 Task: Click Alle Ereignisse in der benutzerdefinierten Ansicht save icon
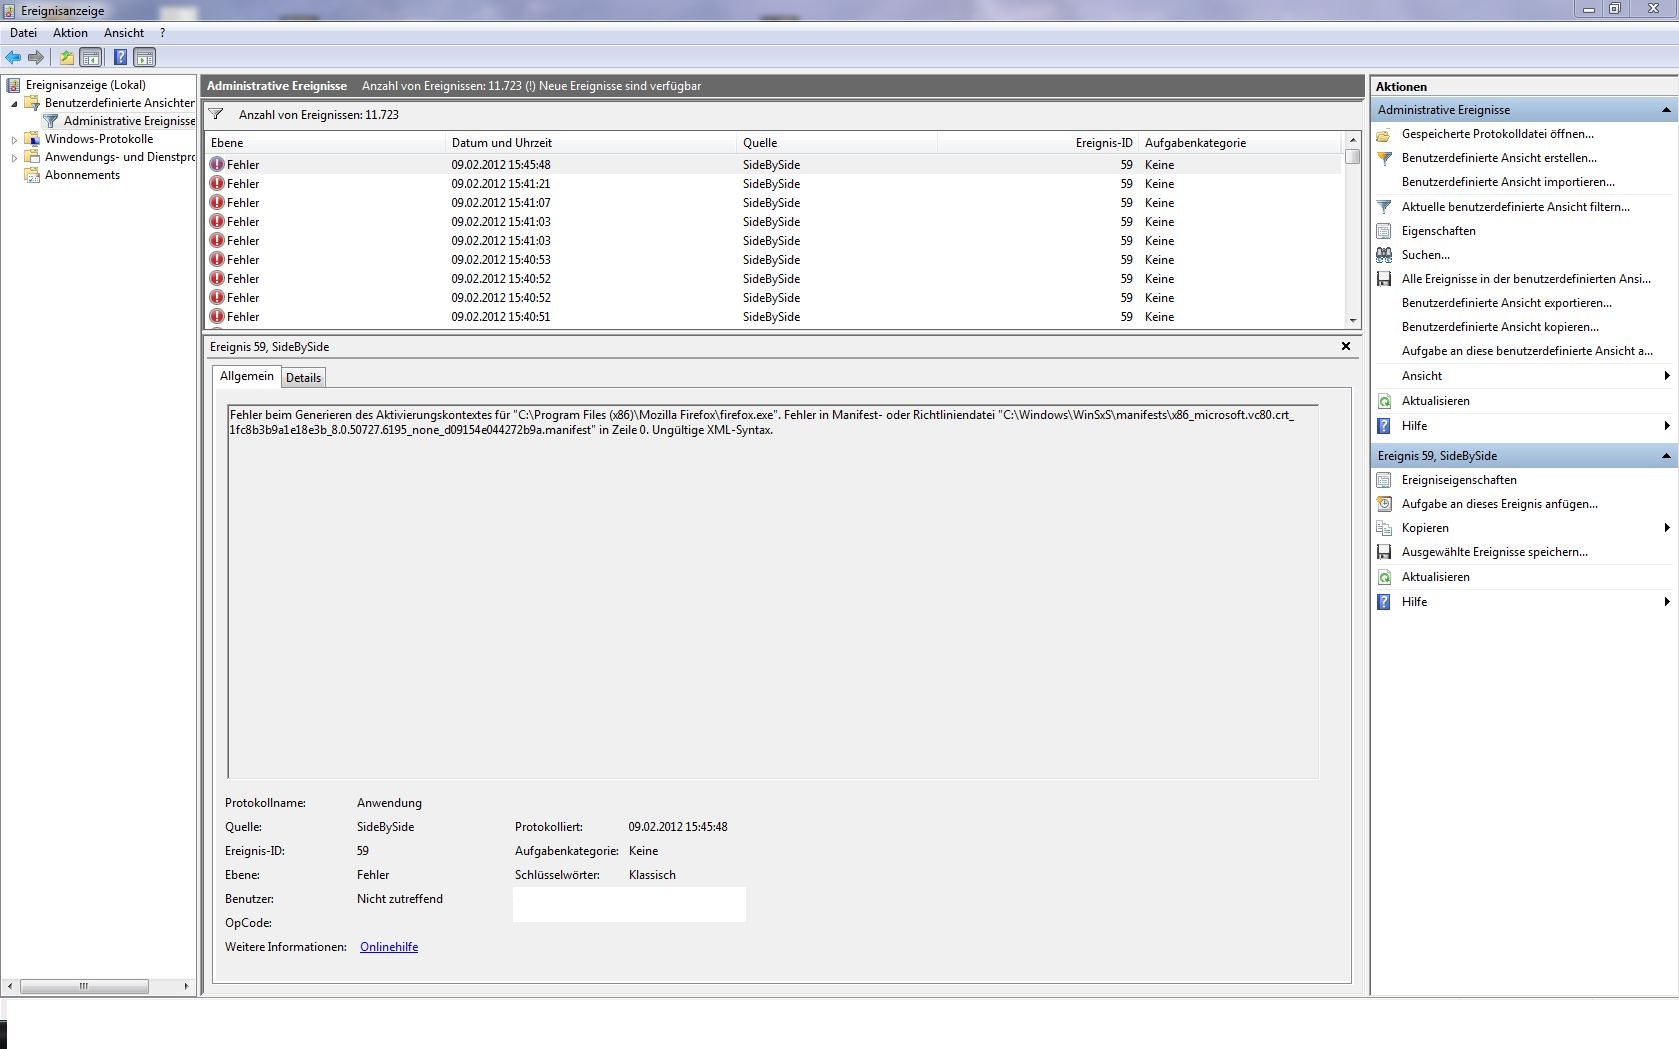pos(1384,279)
